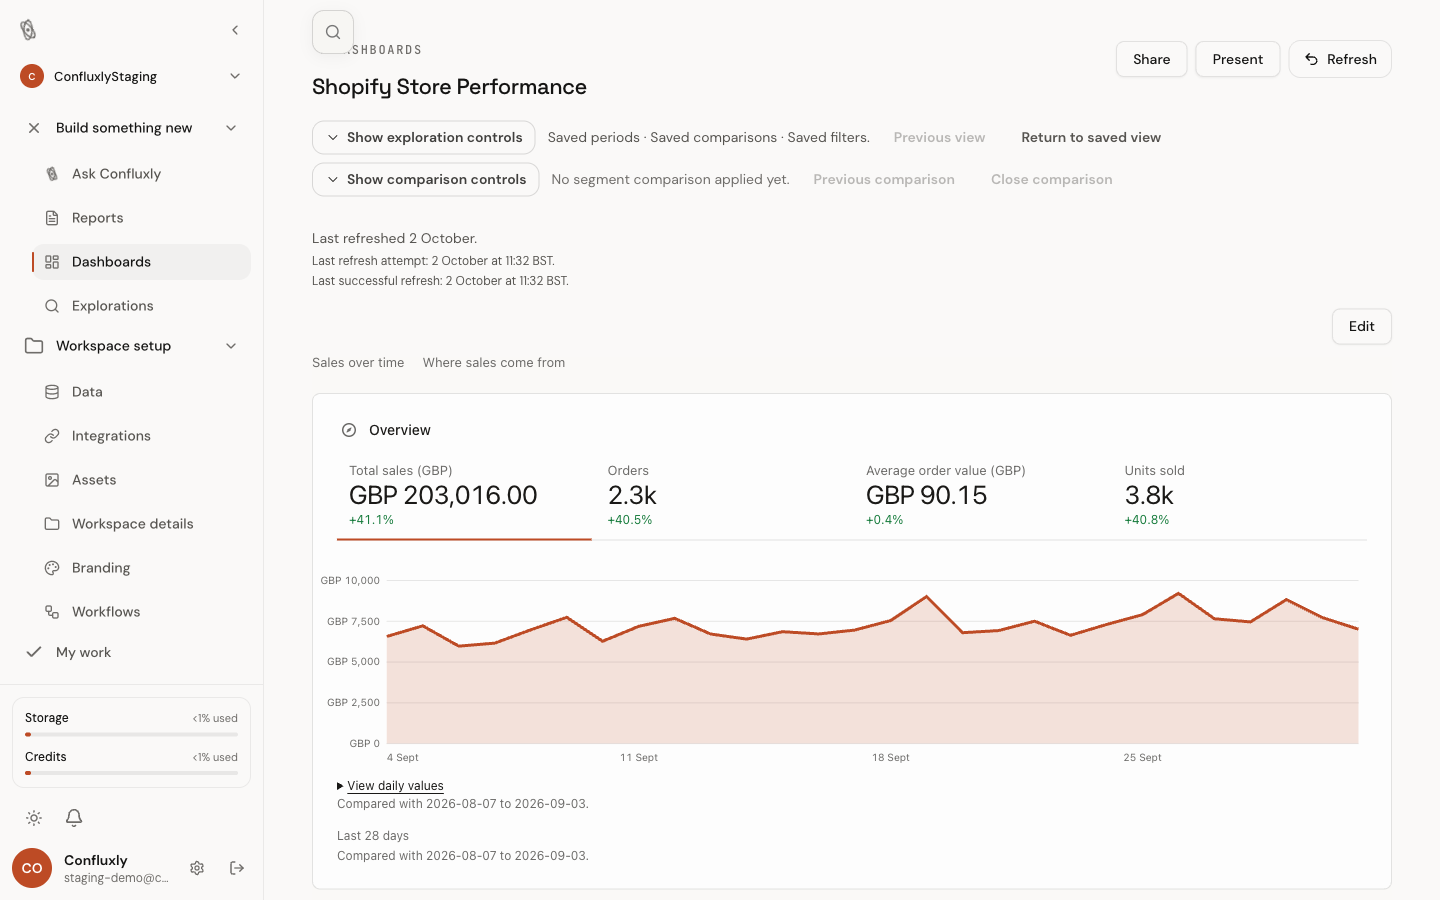Expand Show exploration controls

click(423, 137)
